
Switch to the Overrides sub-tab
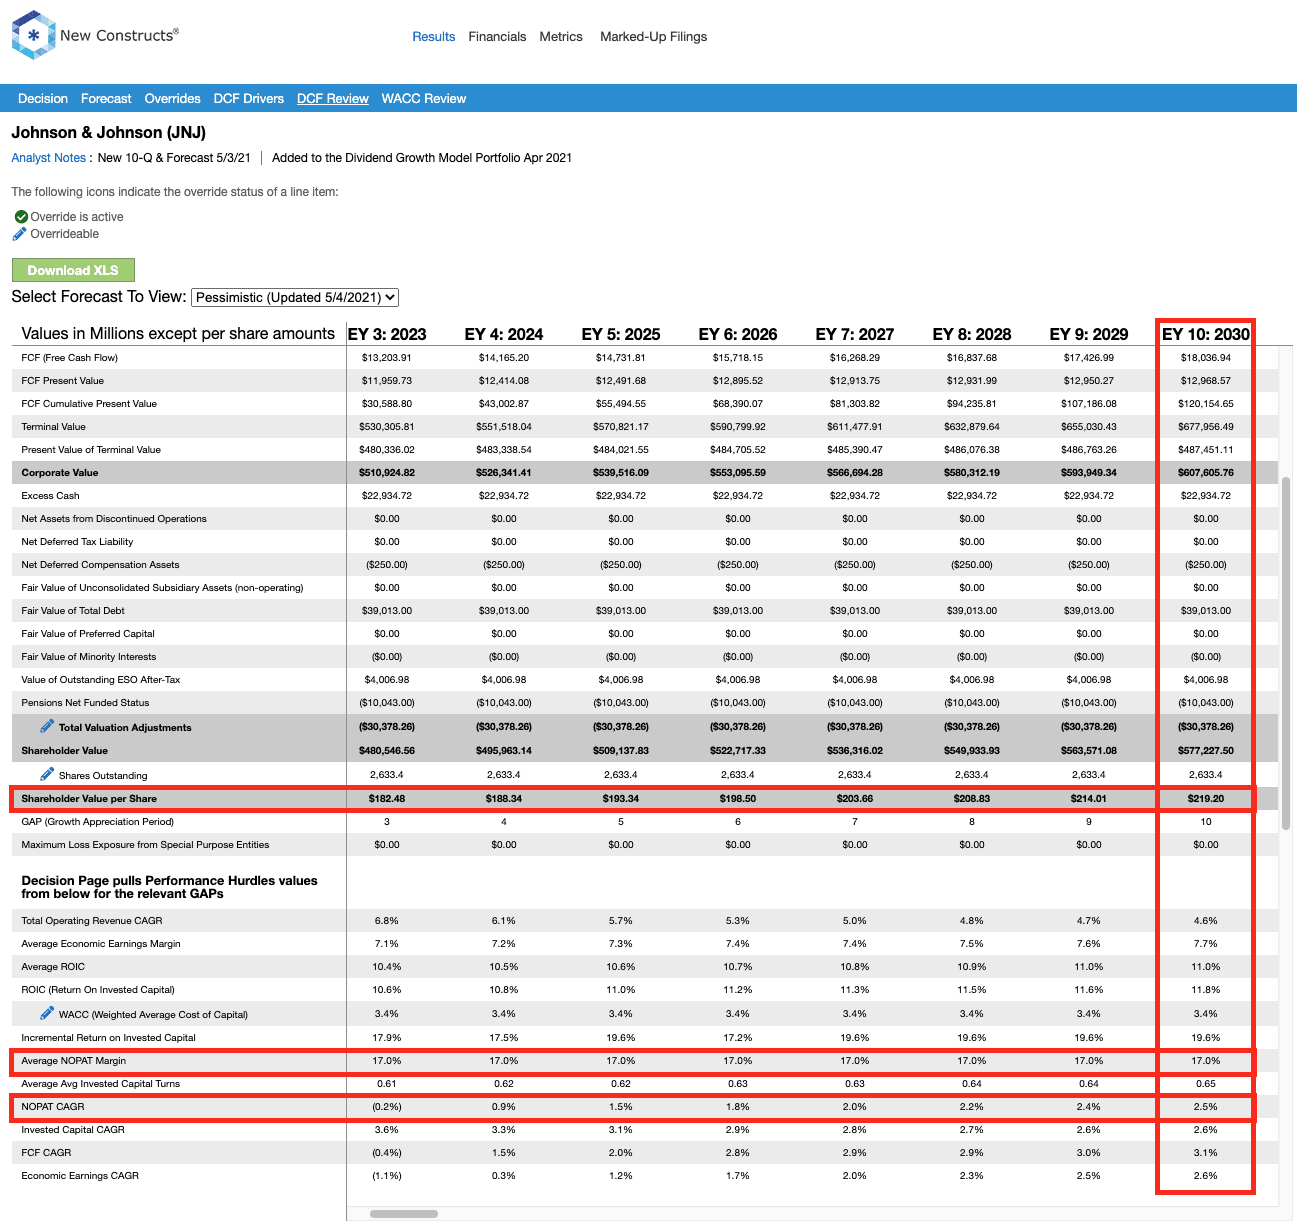(172, 98)
